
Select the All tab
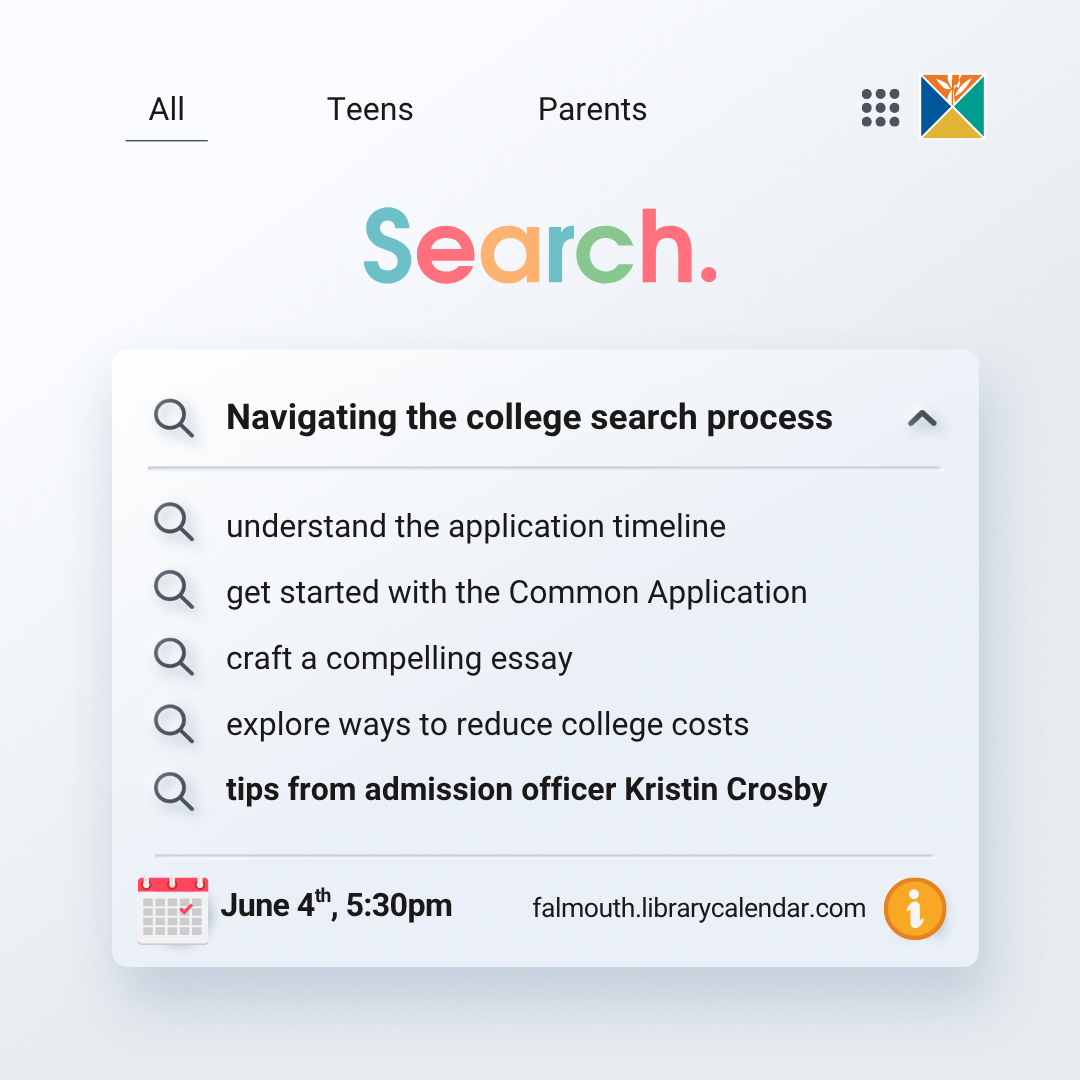click(166, 109)
